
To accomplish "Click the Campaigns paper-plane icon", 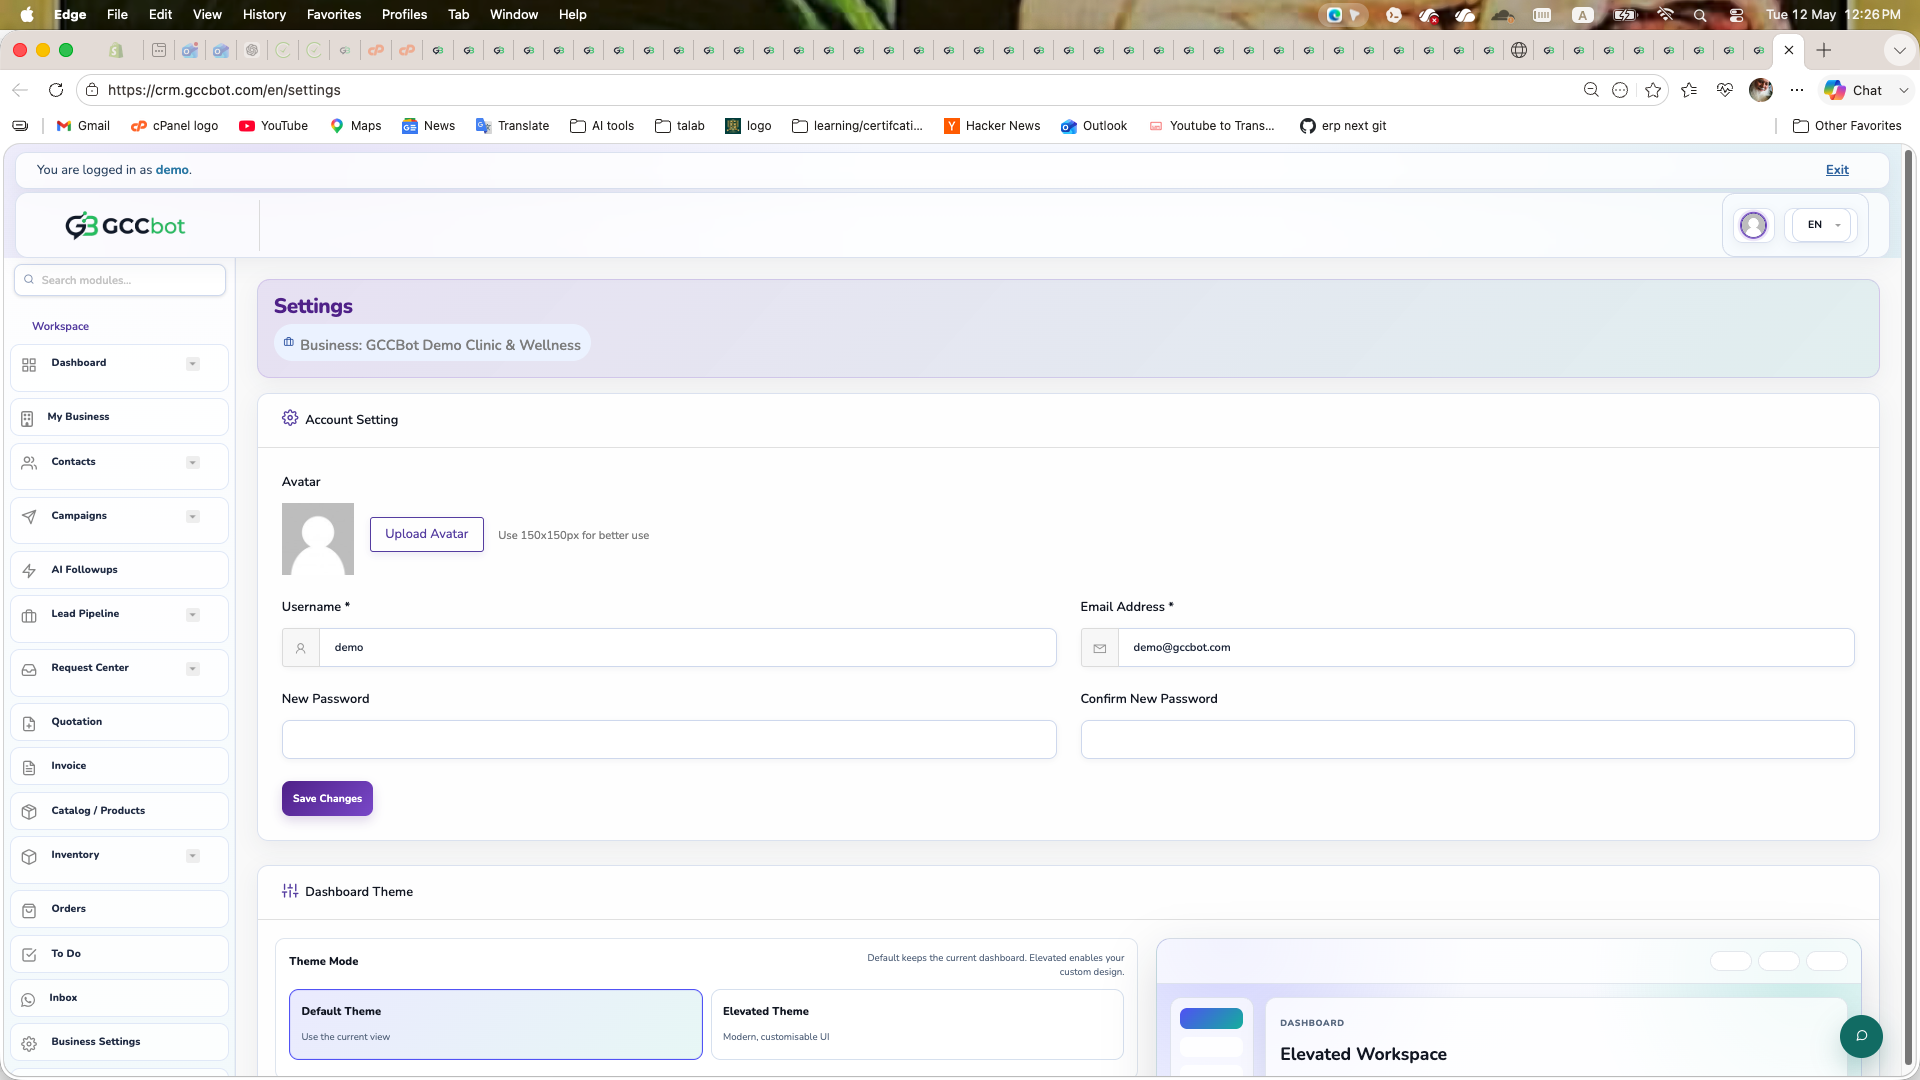I will (29, 517).
